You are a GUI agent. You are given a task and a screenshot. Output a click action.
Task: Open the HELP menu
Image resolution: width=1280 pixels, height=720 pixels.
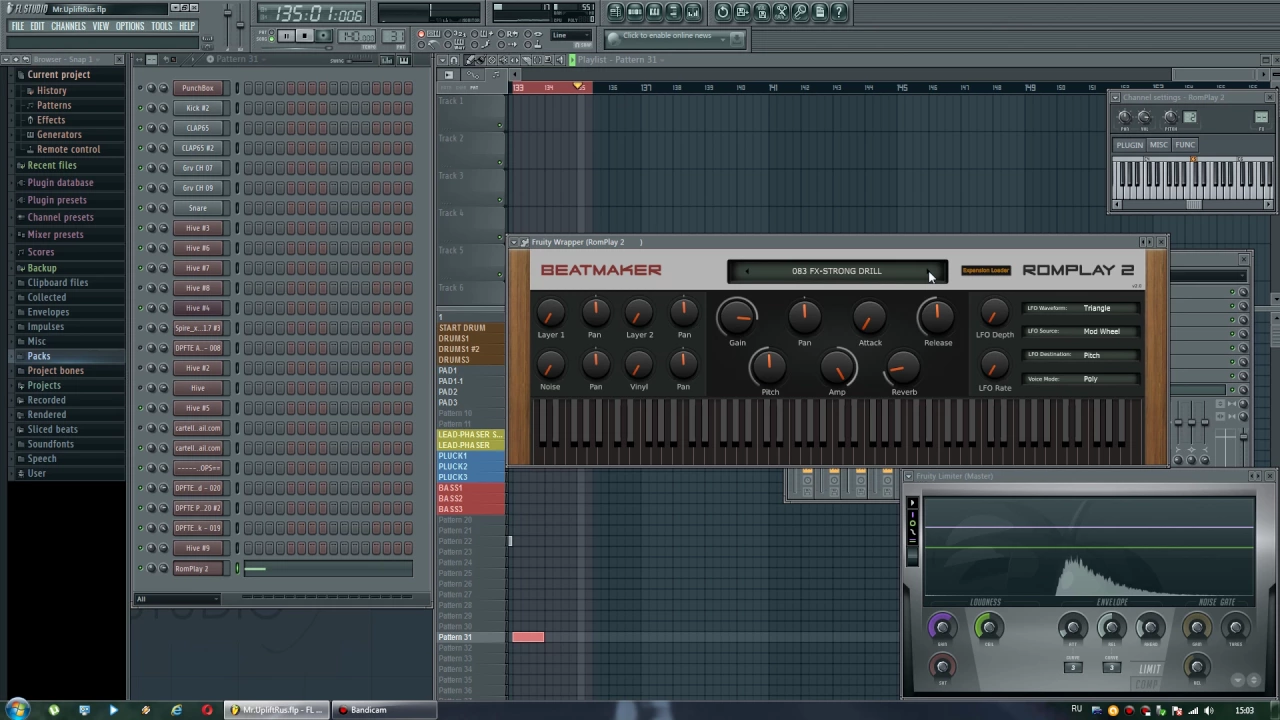coord(187,26)
